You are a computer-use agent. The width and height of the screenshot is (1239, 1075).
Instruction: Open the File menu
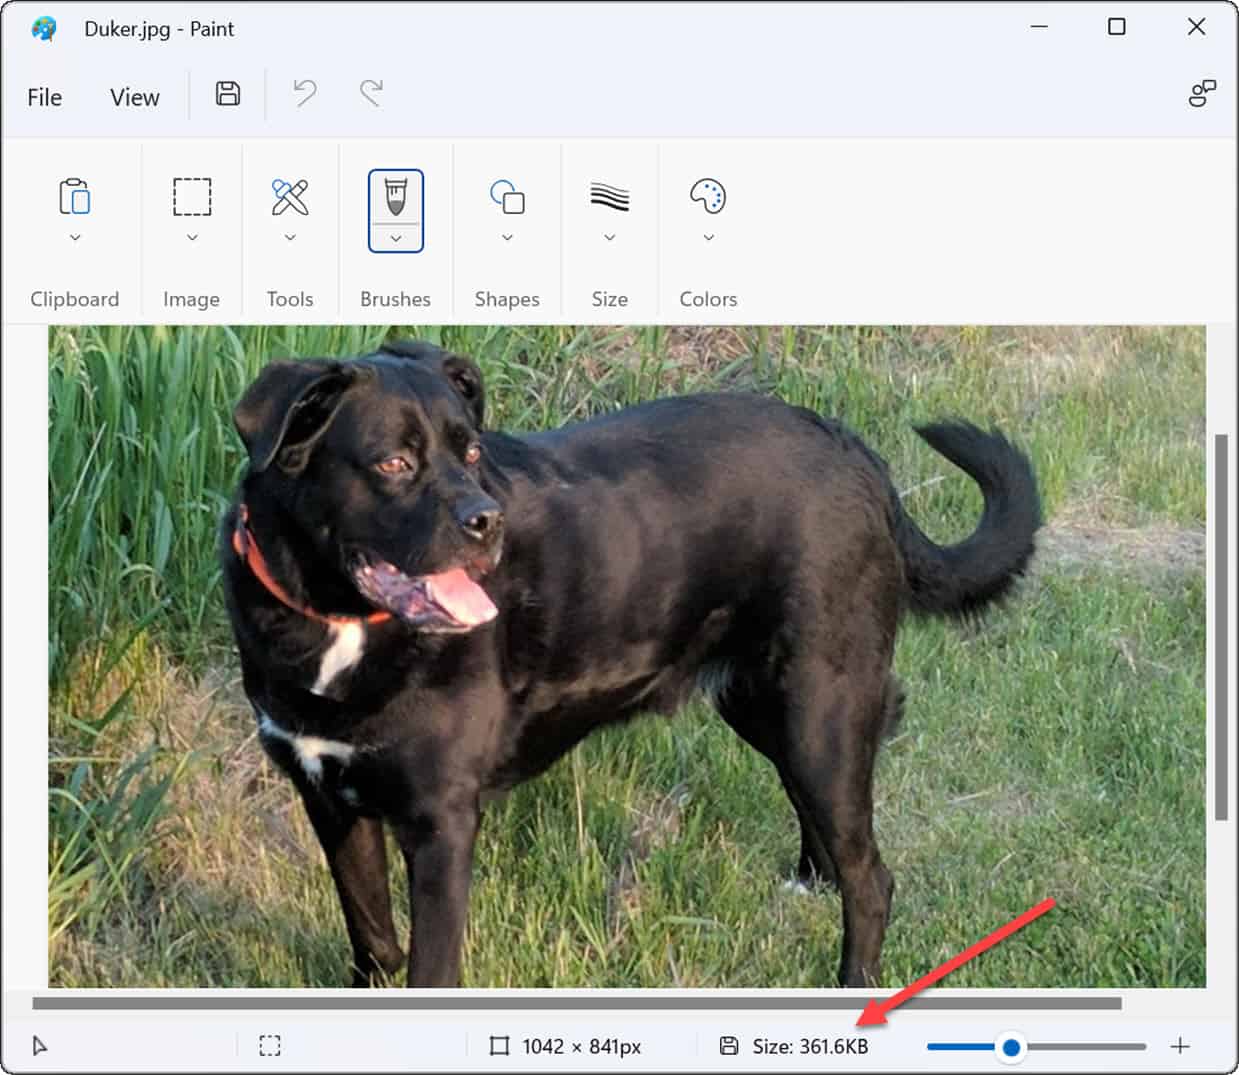pyautogui.click(x=44, y=96)
